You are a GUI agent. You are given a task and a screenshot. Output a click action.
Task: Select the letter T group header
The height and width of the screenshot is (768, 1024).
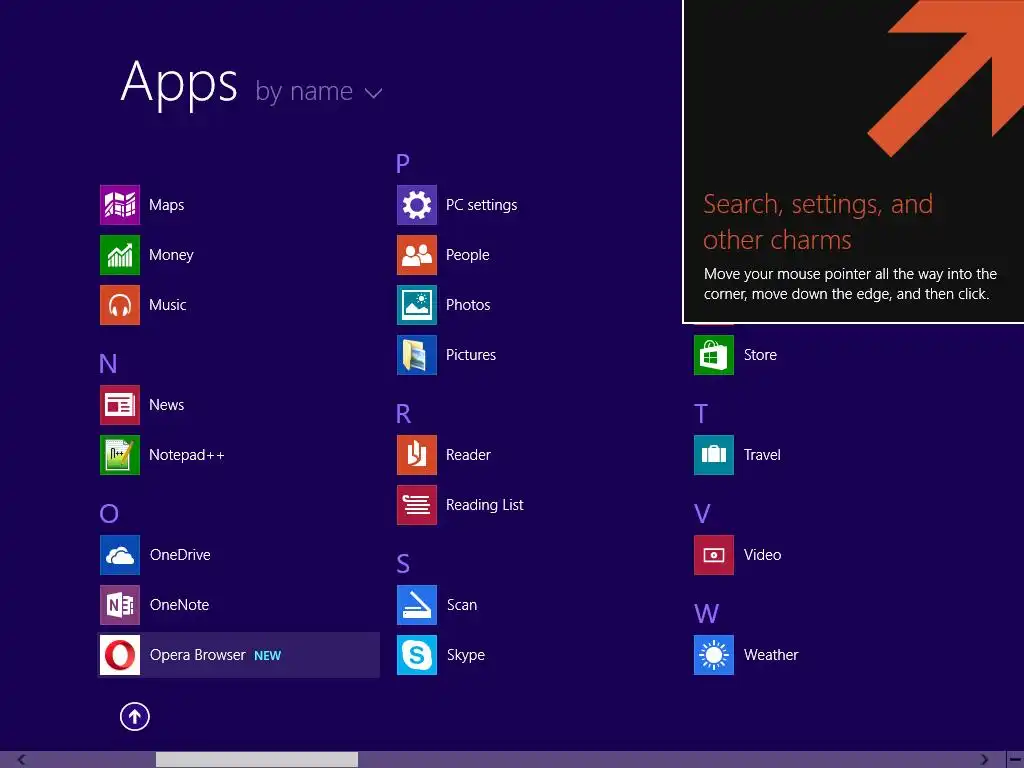tap(701, 414)
